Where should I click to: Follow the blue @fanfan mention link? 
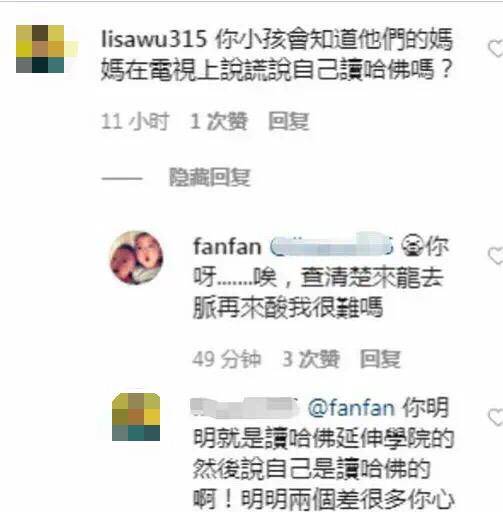tap(351, 408)
